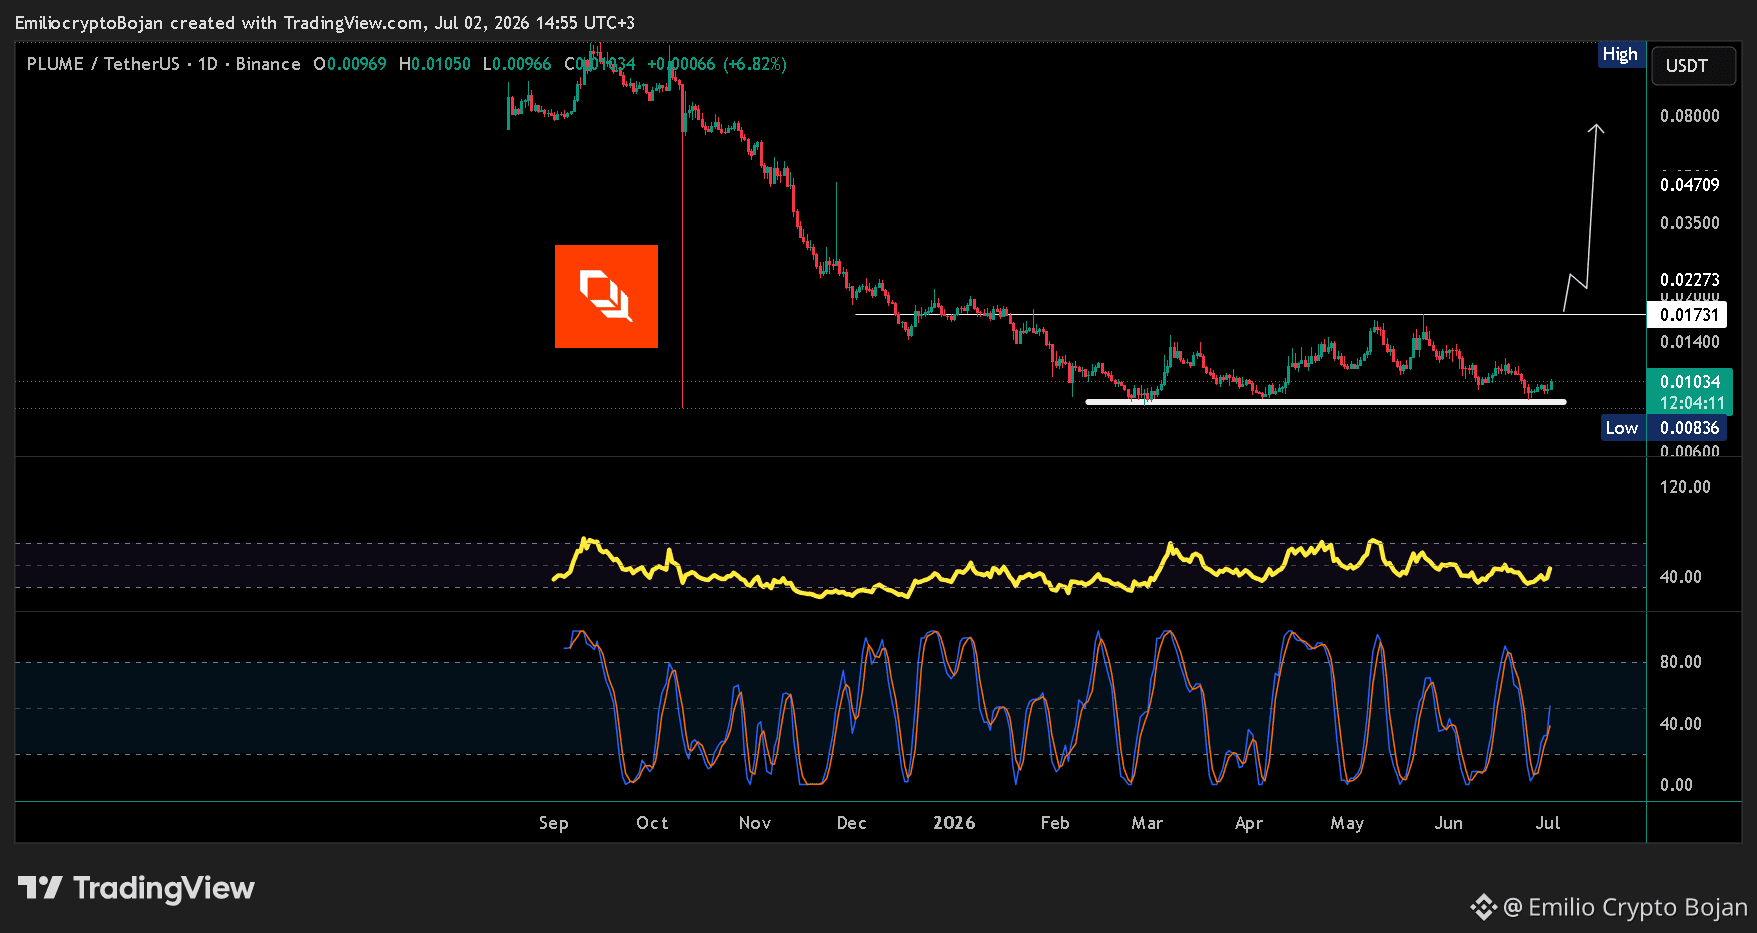Click the white upward projection arrow head
1757x933 pixels.
1596,130
